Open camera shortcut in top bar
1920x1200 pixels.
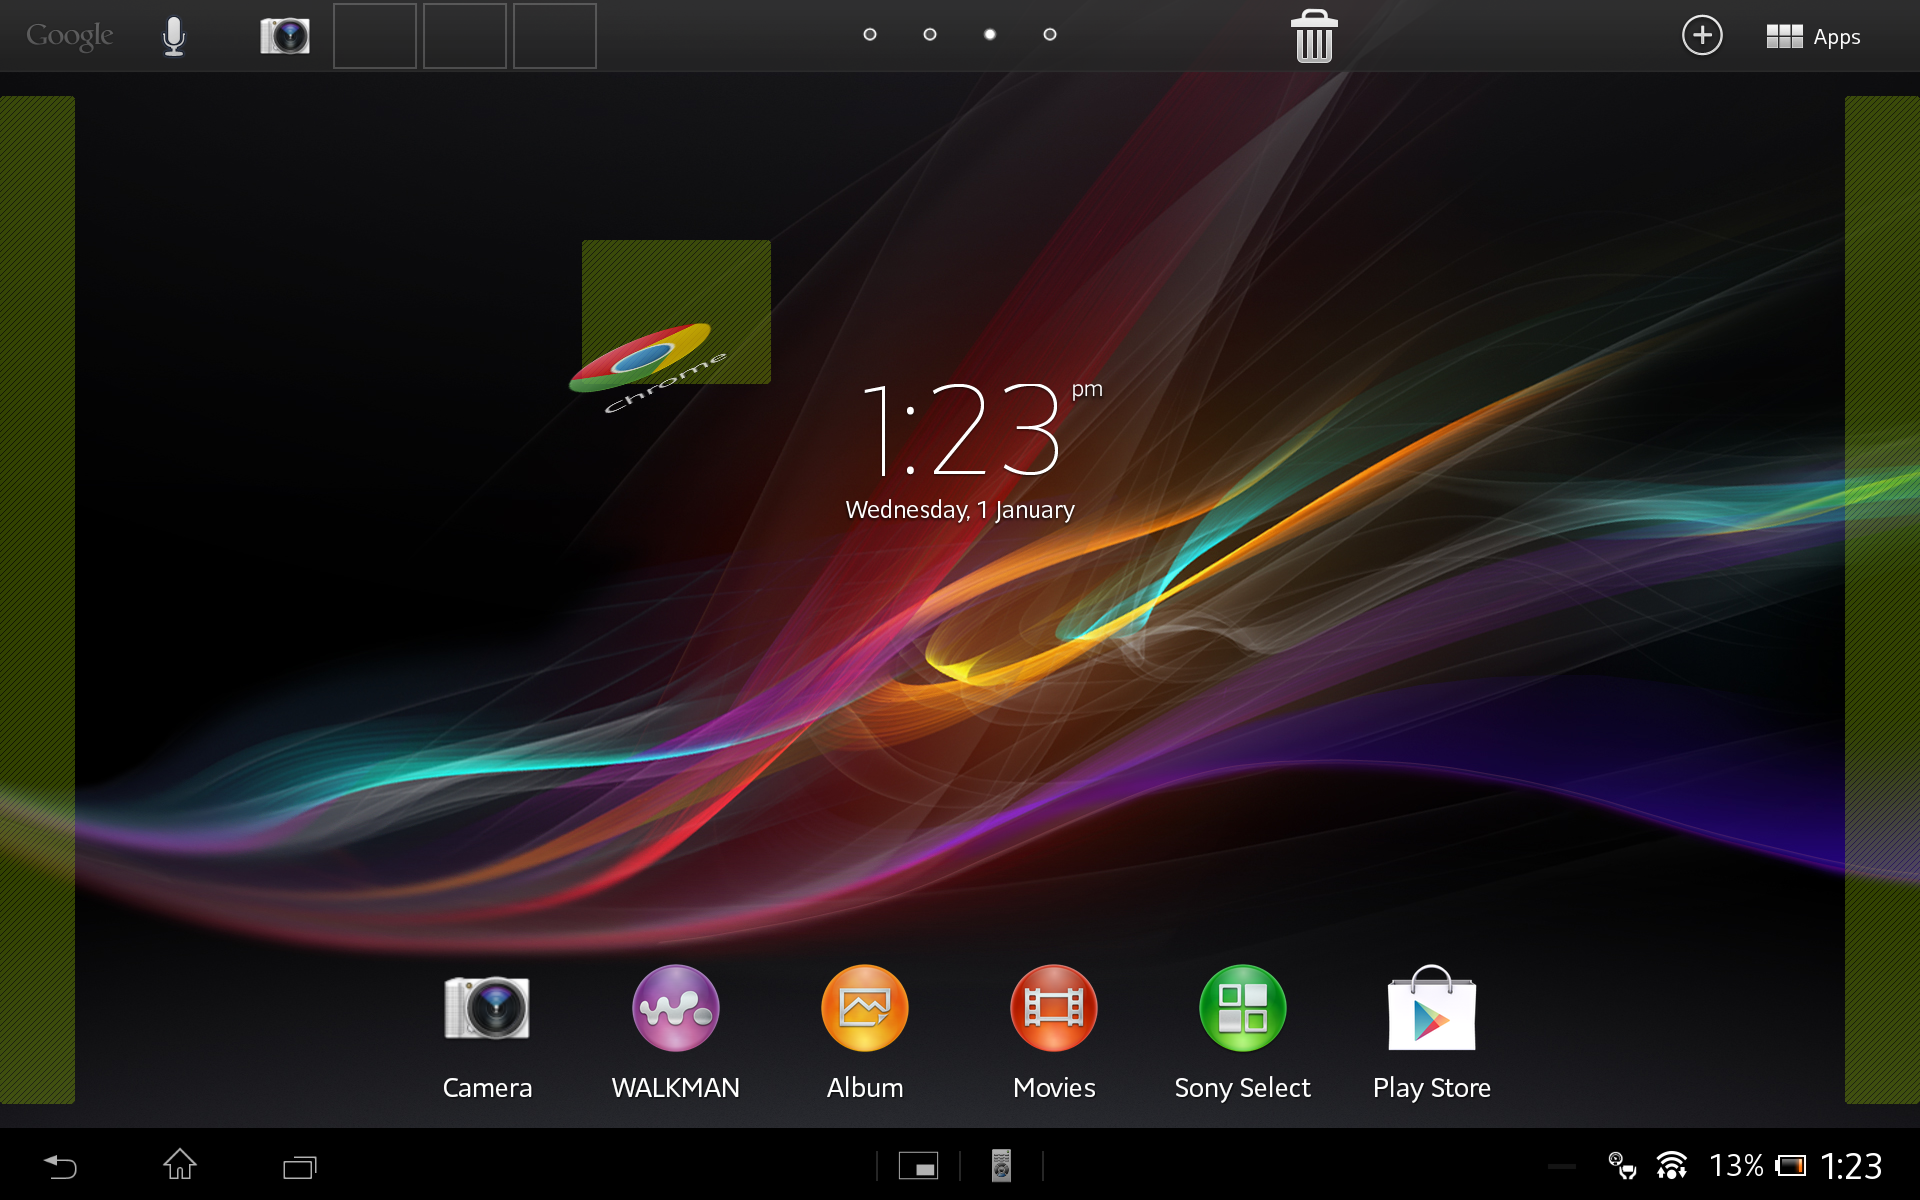click(285, 36)
